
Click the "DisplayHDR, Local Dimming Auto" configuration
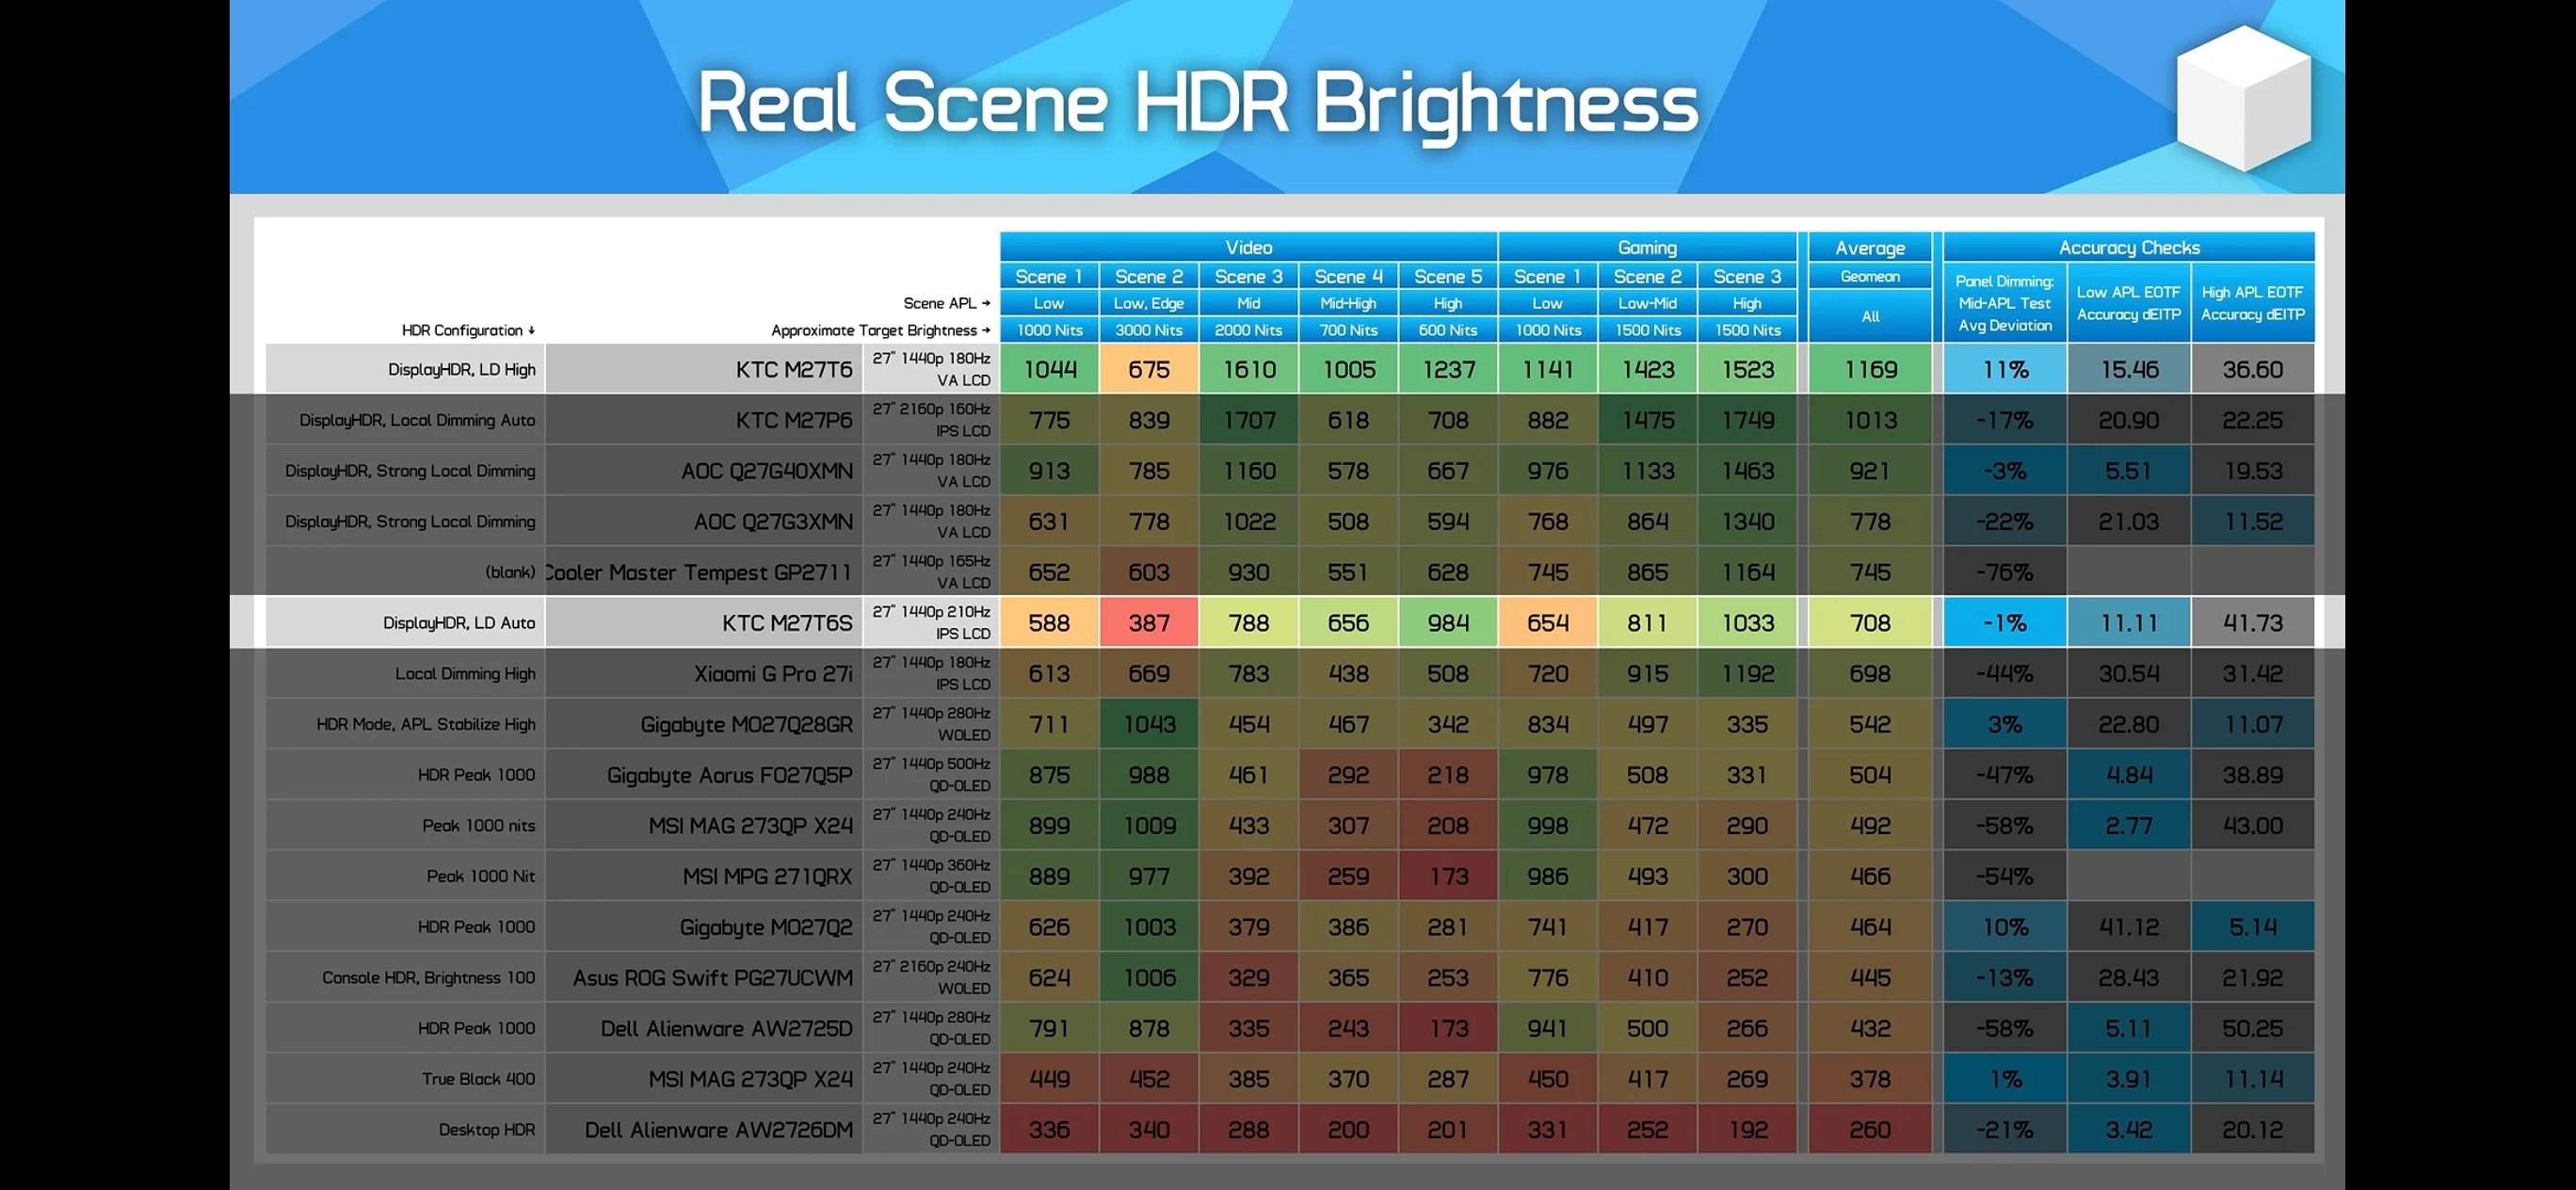tap(417, 420)
